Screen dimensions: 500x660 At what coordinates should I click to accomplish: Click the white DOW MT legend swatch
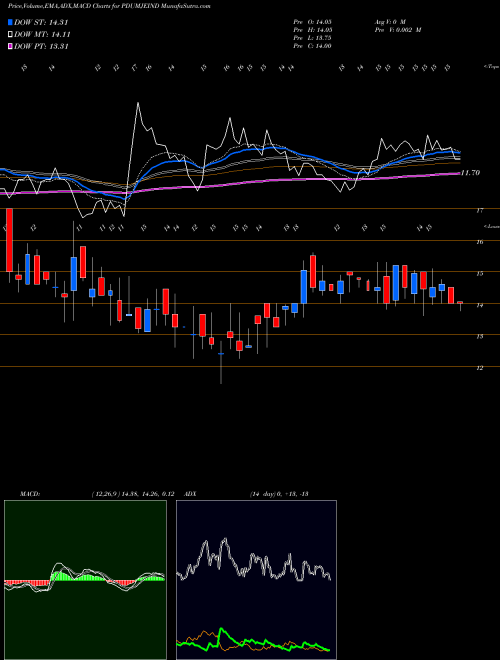tap(10, 35)
